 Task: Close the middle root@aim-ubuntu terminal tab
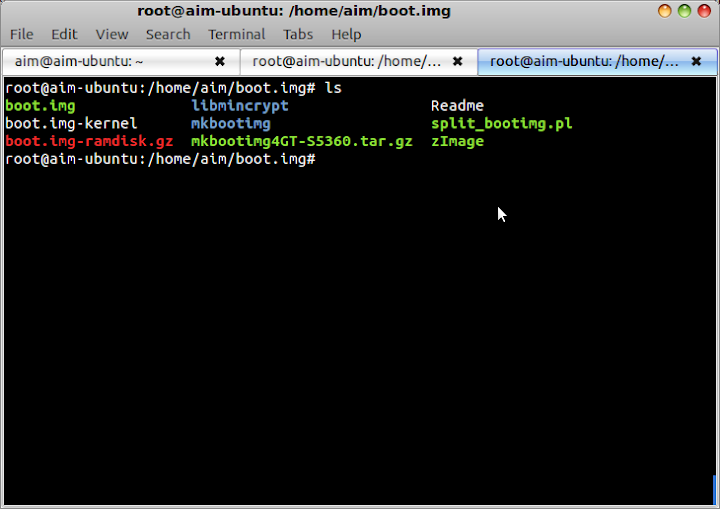[x=457, y=61]
